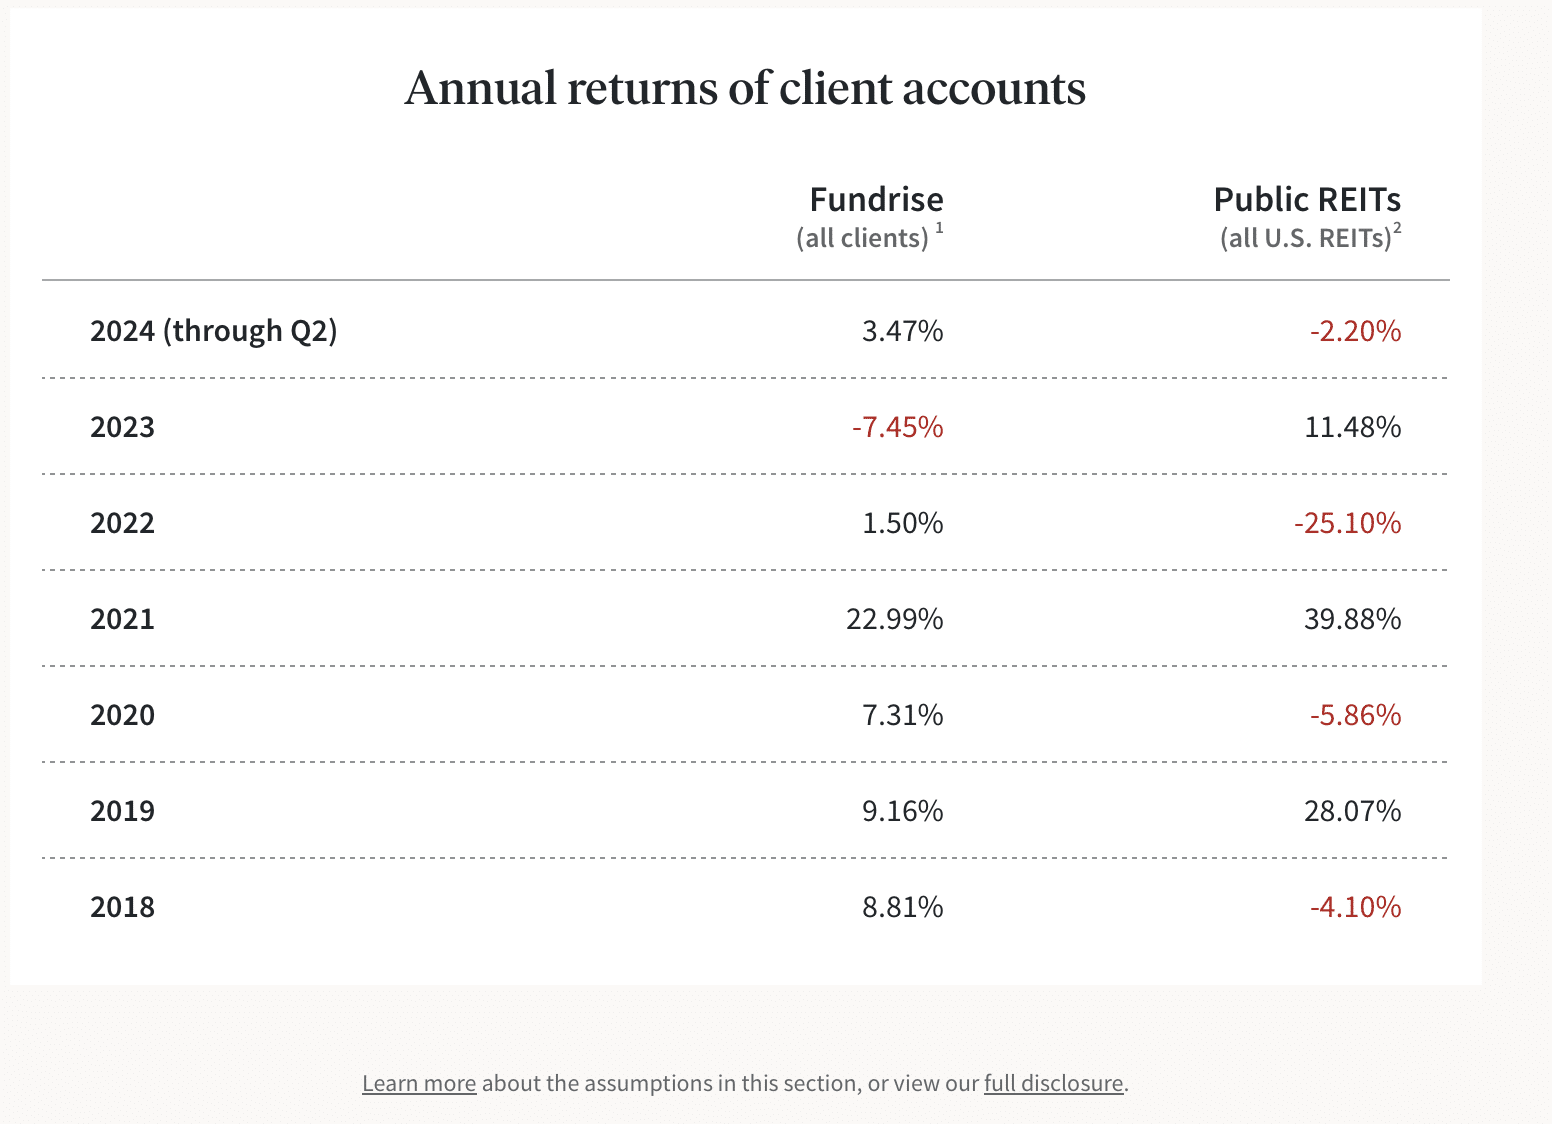
Task: Select the 8.81% Fundrise return
Action: pyautogui.click(x=902, y=907)
